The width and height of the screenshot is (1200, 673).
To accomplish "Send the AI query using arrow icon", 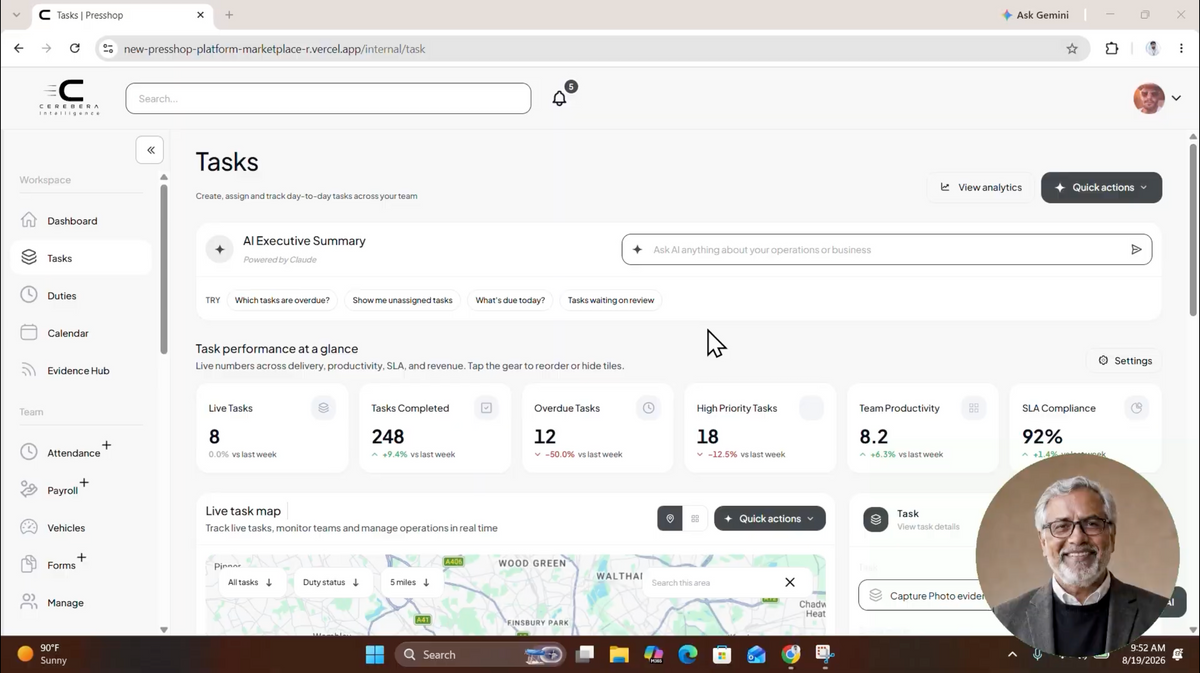I will [x=1136, y=250].
